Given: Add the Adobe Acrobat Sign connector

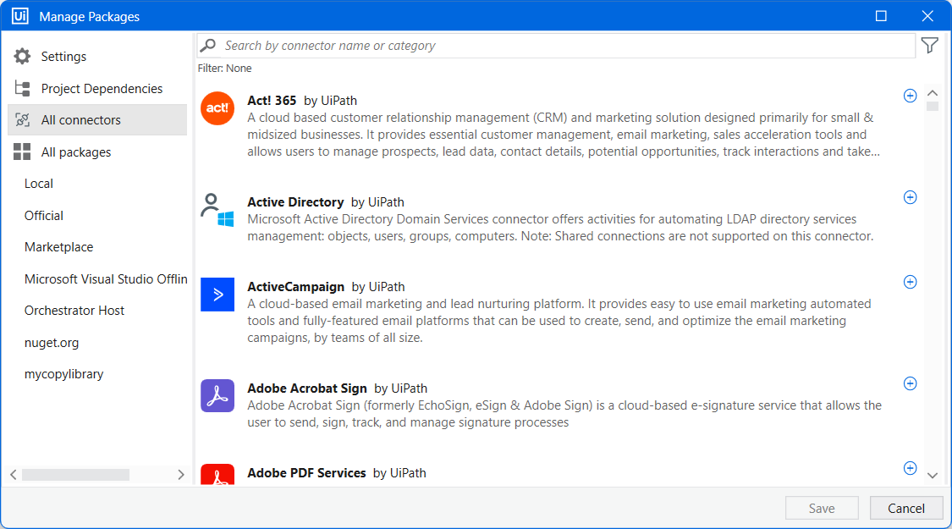Looking at the screenshot, I should point(910,383).
